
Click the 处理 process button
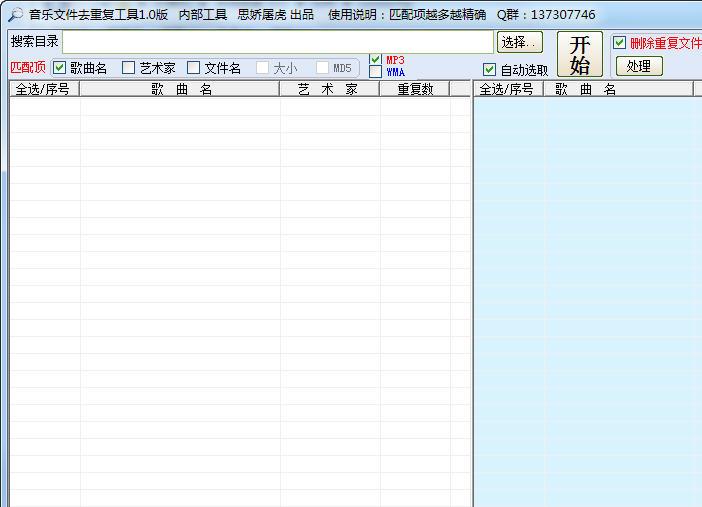[639, 66]
